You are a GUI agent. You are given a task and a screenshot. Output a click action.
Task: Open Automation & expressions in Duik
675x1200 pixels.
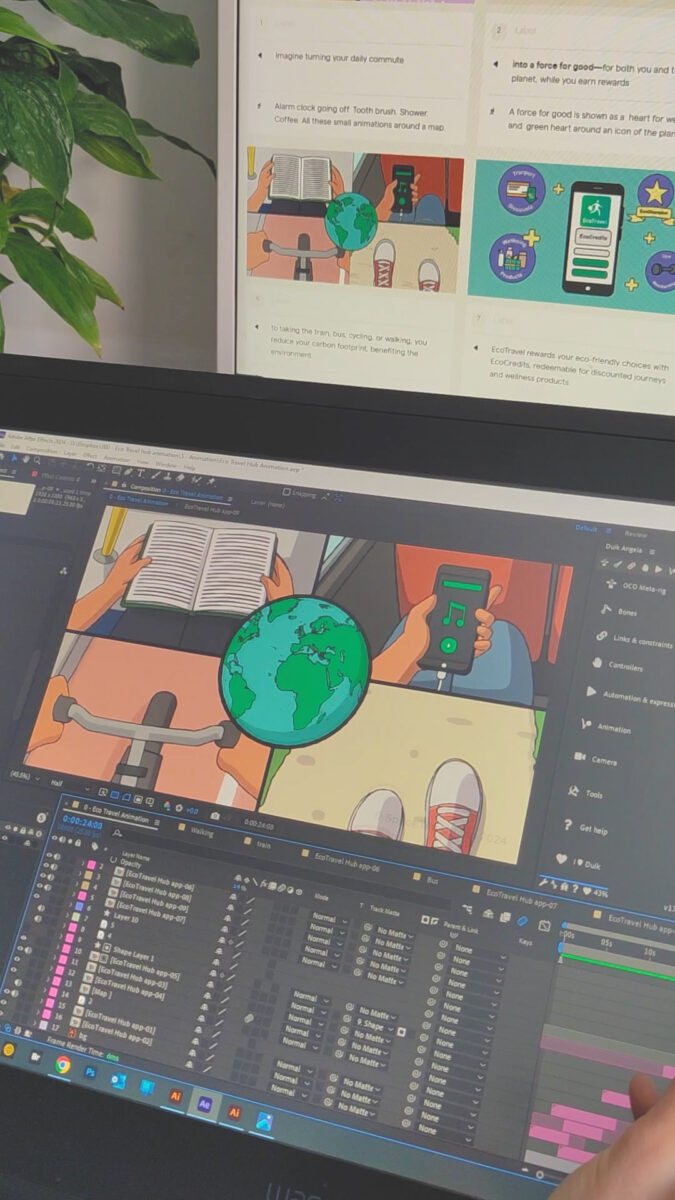(630, 697)
